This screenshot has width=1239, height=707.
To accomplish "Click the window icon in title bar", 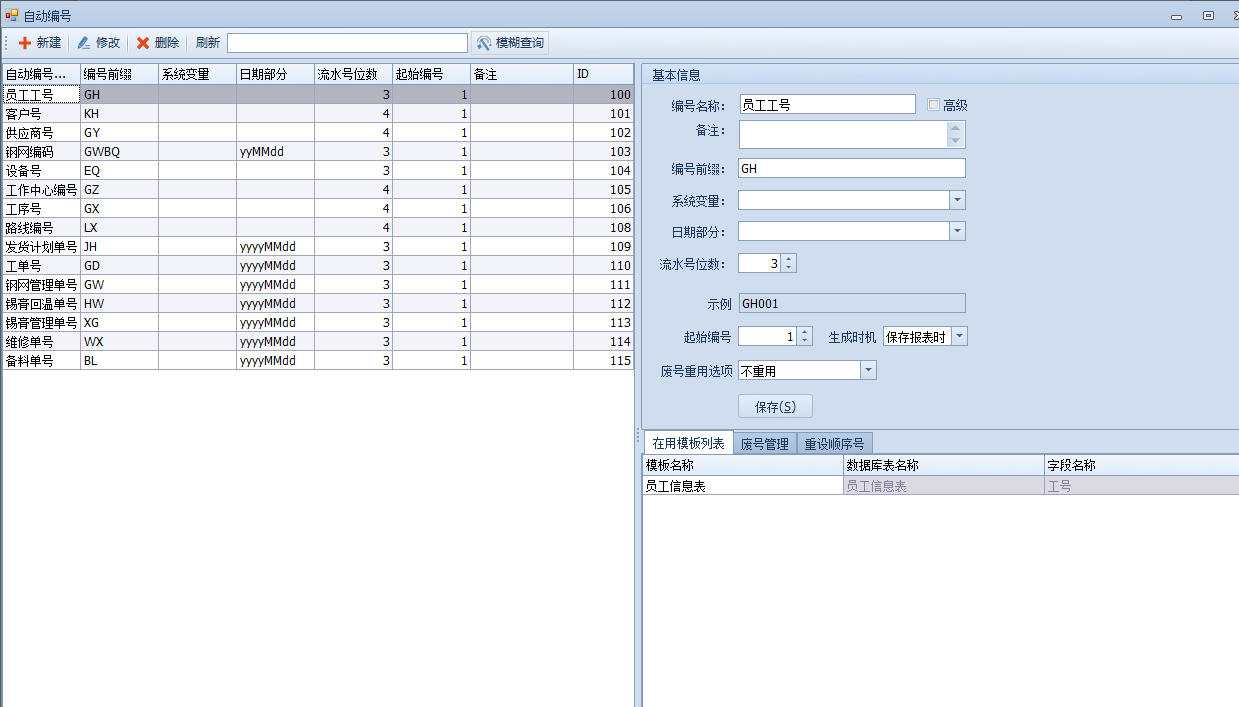I will (11, 15).
